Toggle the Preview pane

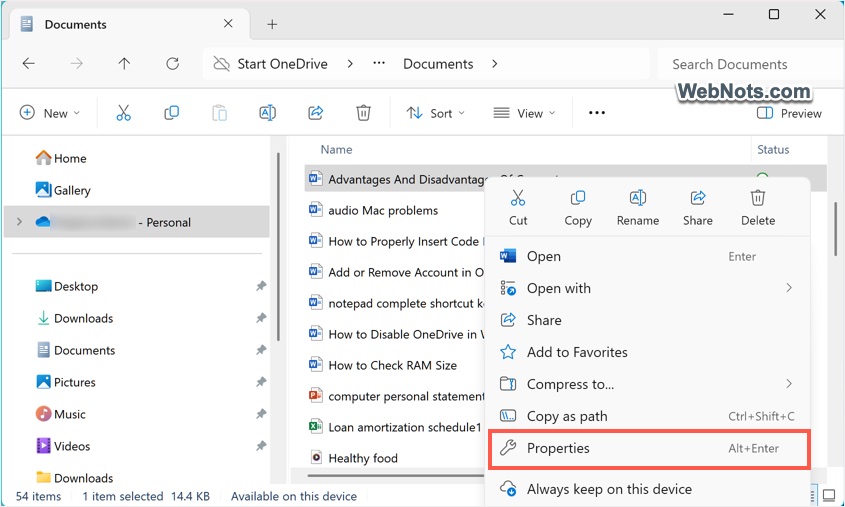click(789, 113)
